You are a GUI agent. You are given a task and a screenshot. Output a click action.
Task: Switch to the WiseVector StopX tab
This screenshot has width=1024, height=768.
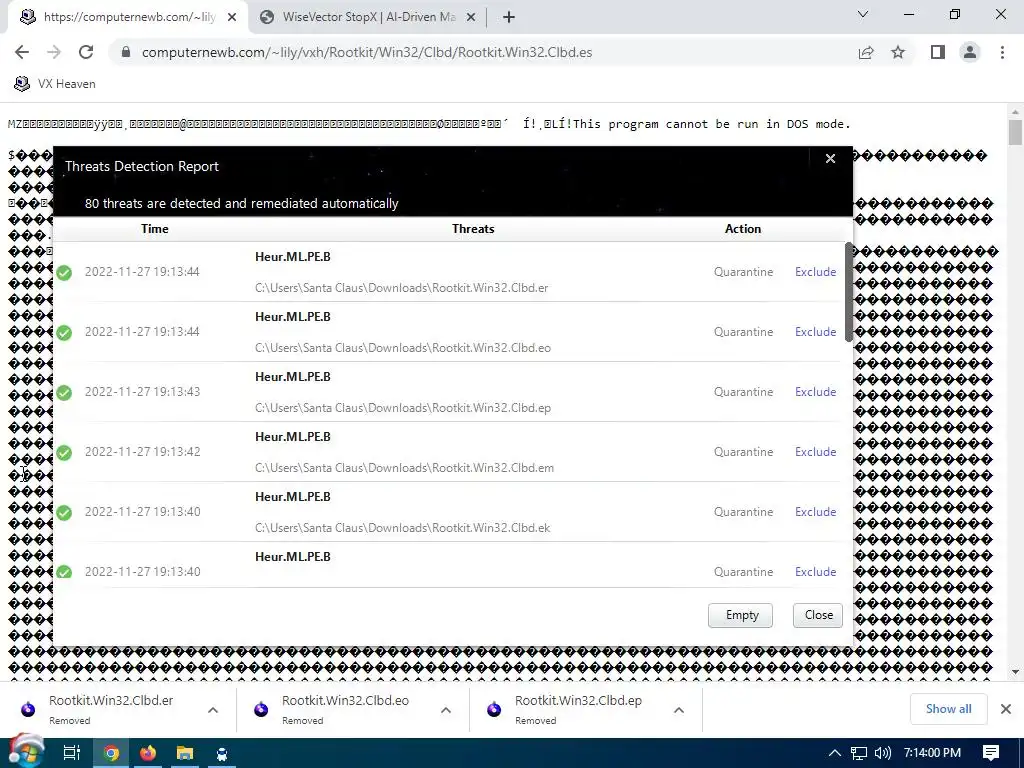tap(368, 17)
